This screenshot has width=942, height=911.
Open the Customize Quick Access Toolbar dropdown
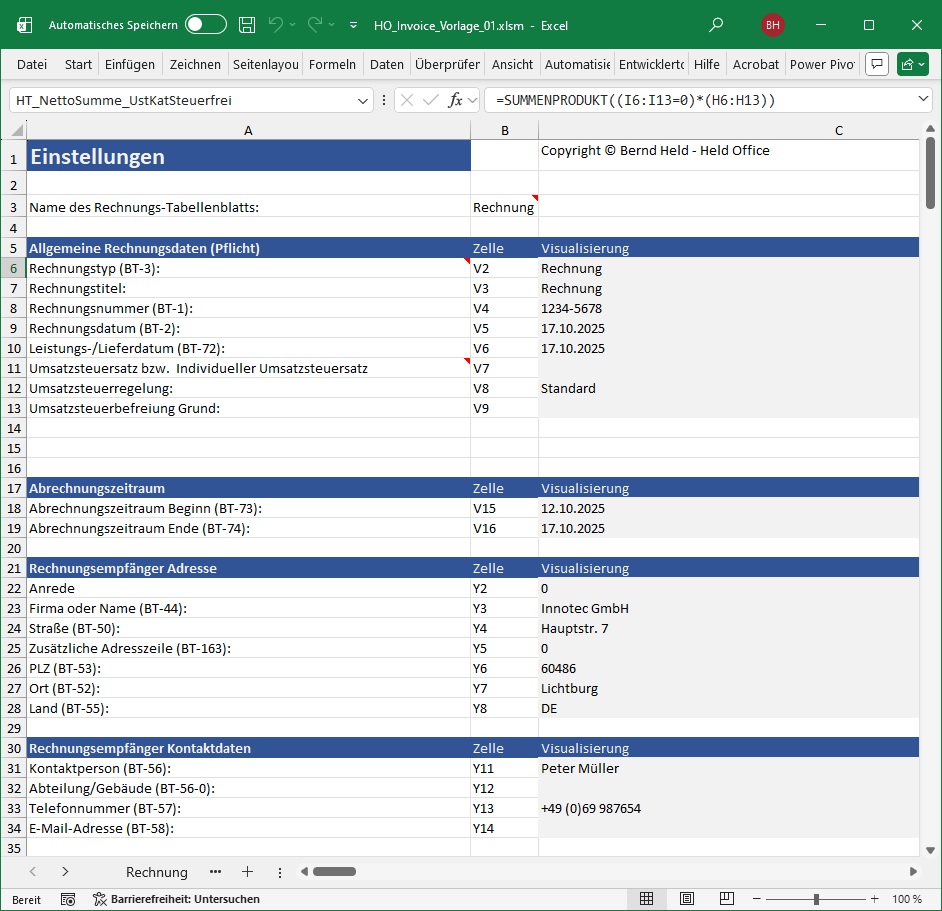click(x=353, y=25)
